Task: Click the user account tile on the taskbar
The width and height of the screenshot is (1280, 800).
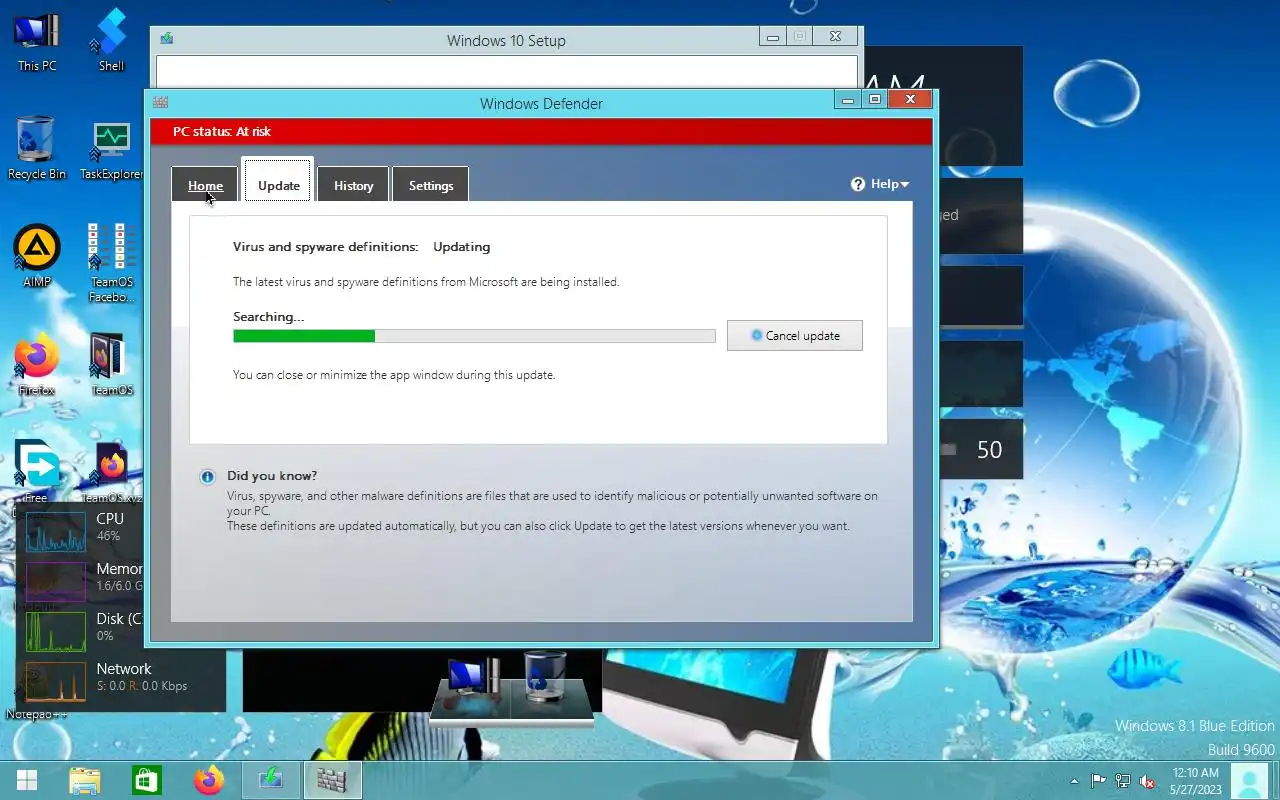Action: [x=1249, y=781]
